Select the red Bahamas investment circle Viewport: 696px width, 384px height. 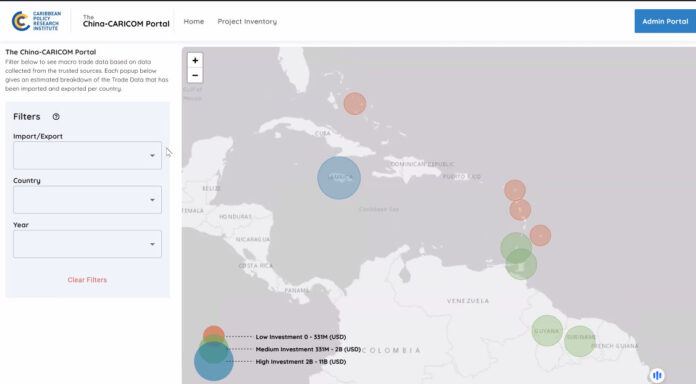(x=355, y=104)
